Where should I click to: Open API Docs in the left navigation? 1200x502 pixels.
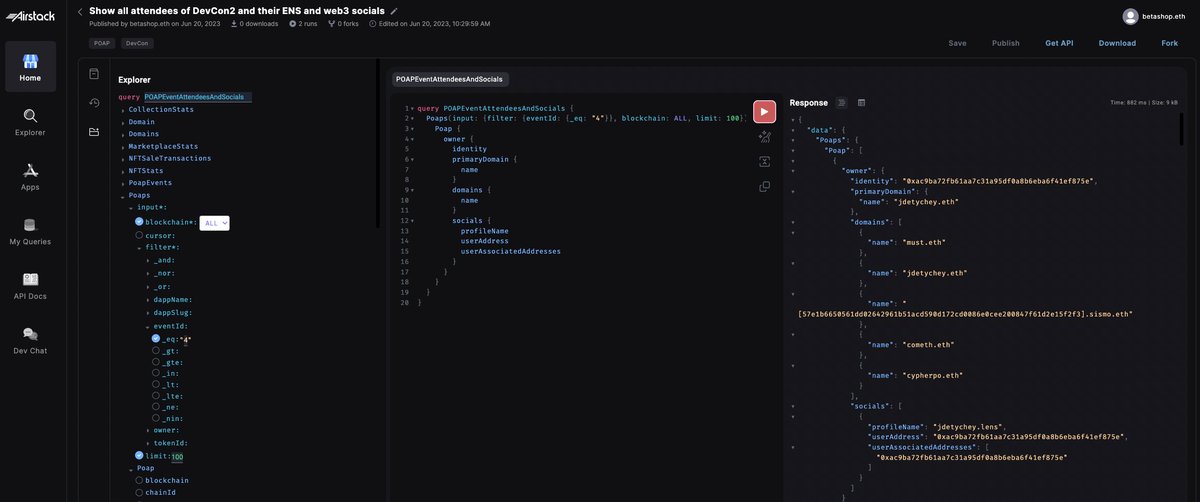pos(30,286)
